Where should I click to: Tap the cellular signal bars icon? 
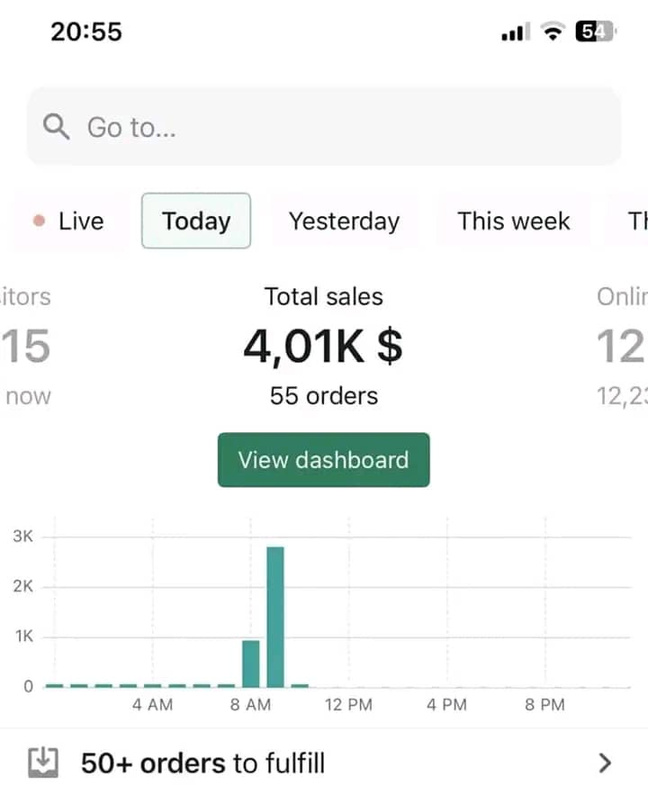(516, 32)
